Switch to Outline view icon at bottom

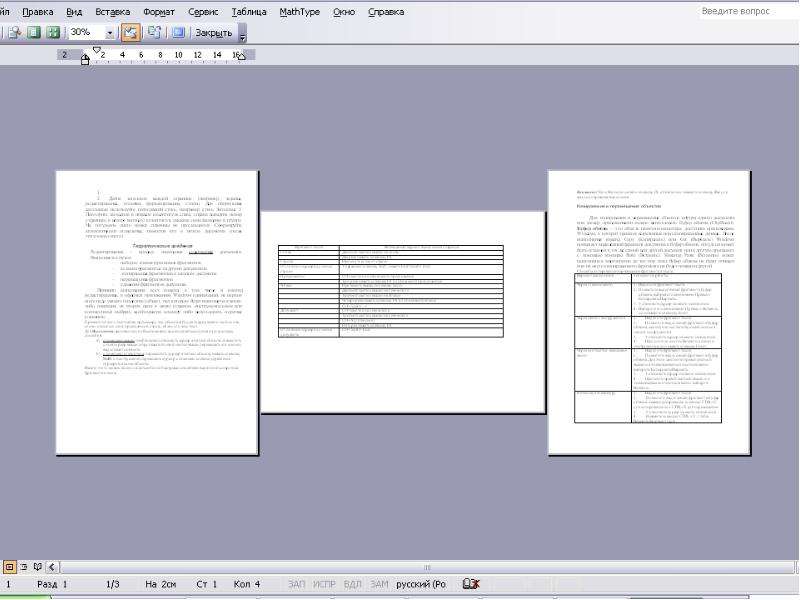click(x=23, y=567)
